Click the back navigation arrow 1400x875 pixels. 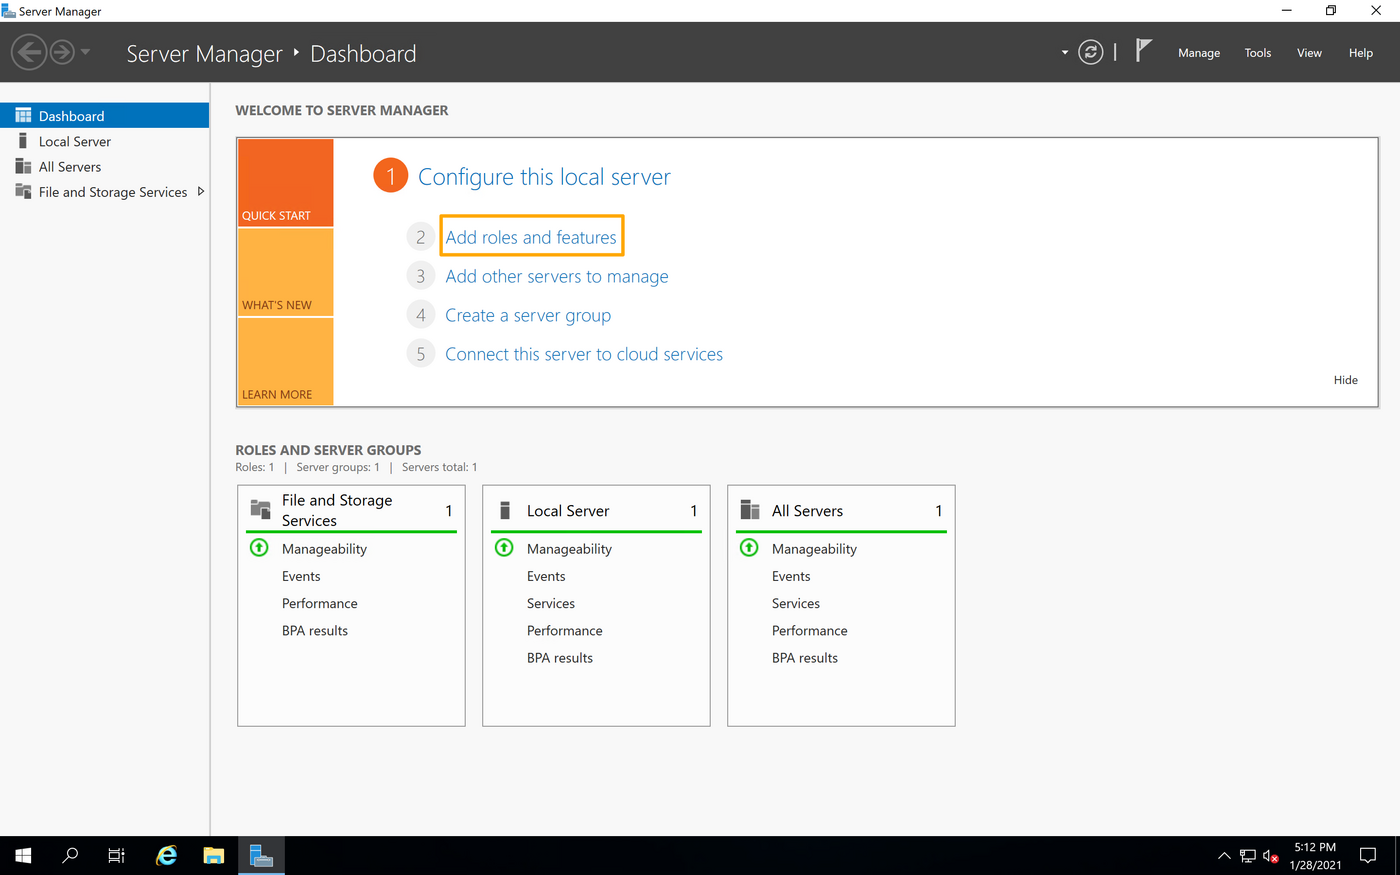tap(29, 52)
